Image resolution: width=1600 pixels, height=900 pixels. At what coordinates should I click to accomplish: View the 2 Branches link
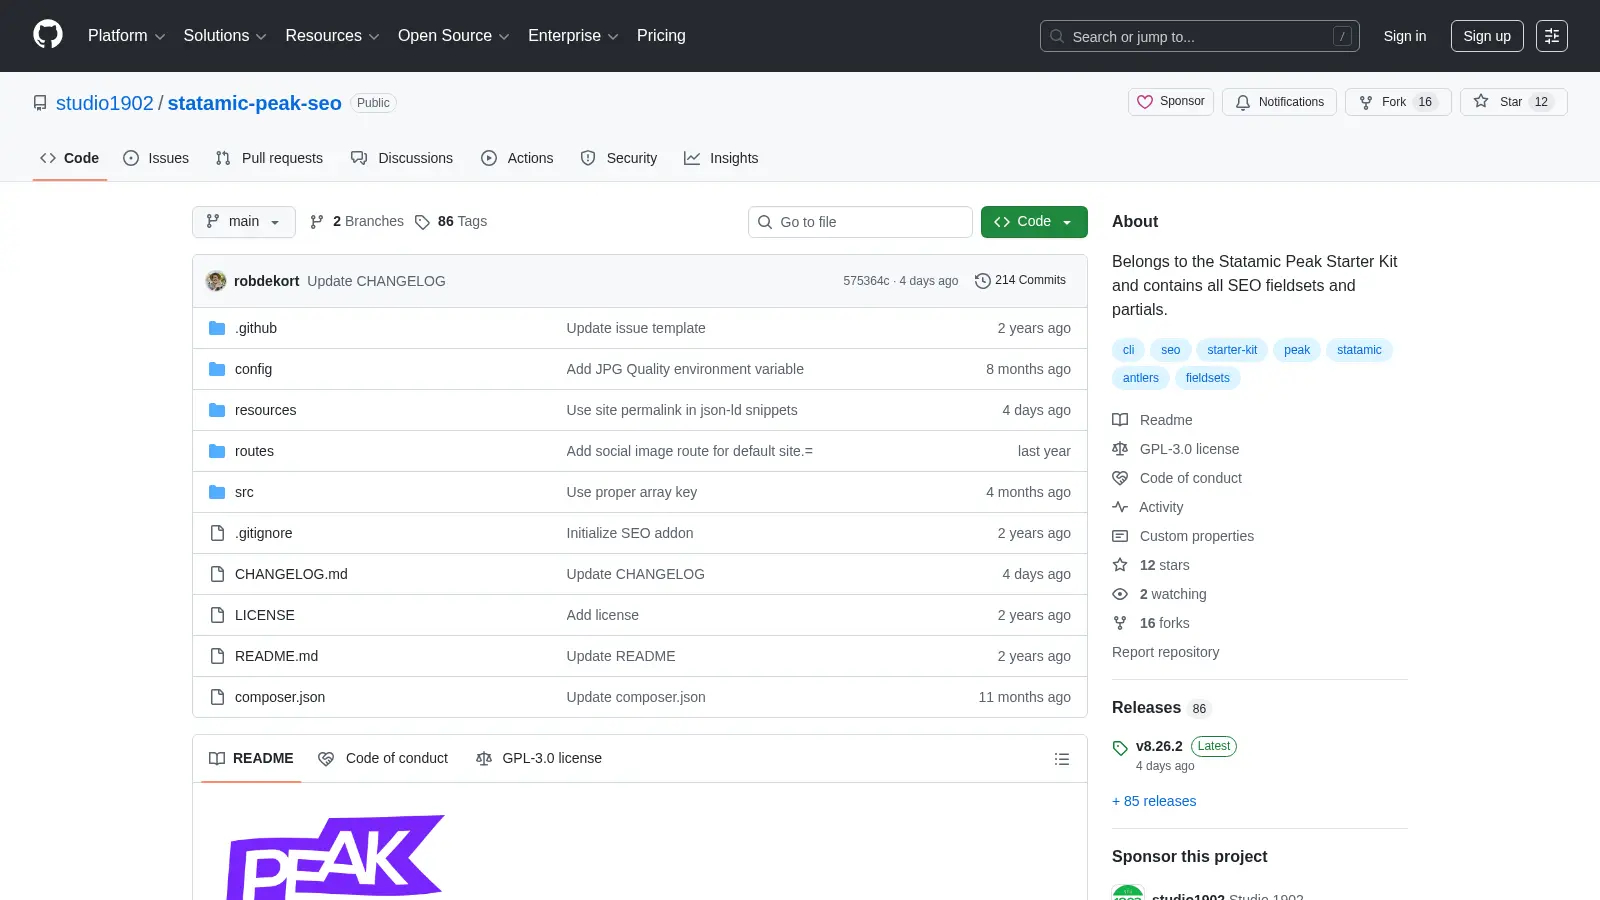[357, 222]
